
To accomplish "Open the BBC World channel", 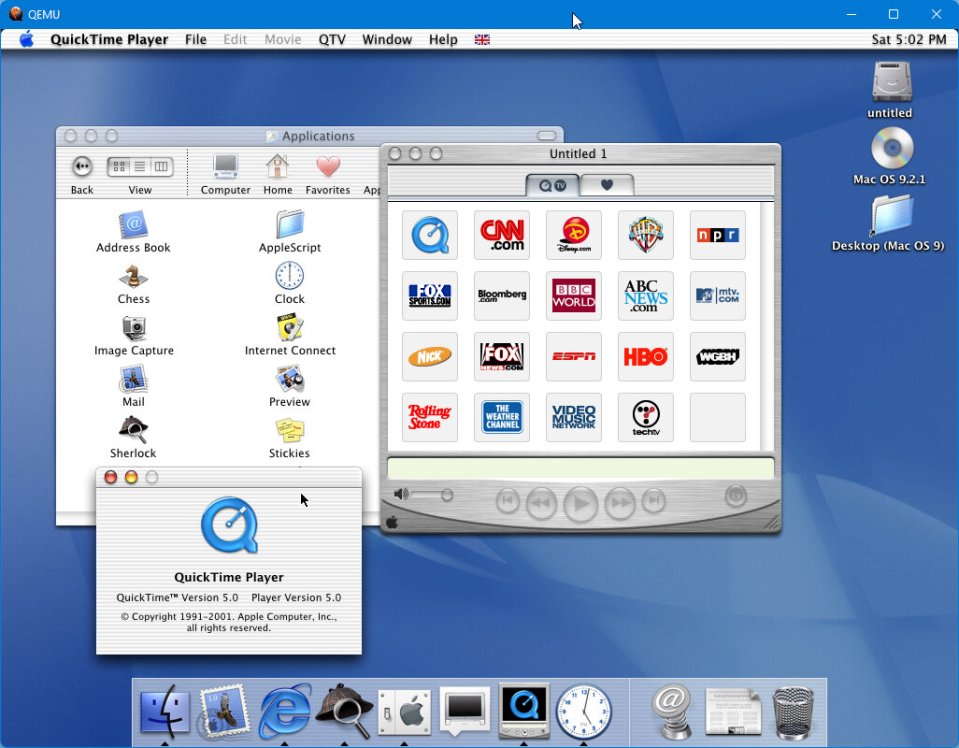I will tap(574, 296).
